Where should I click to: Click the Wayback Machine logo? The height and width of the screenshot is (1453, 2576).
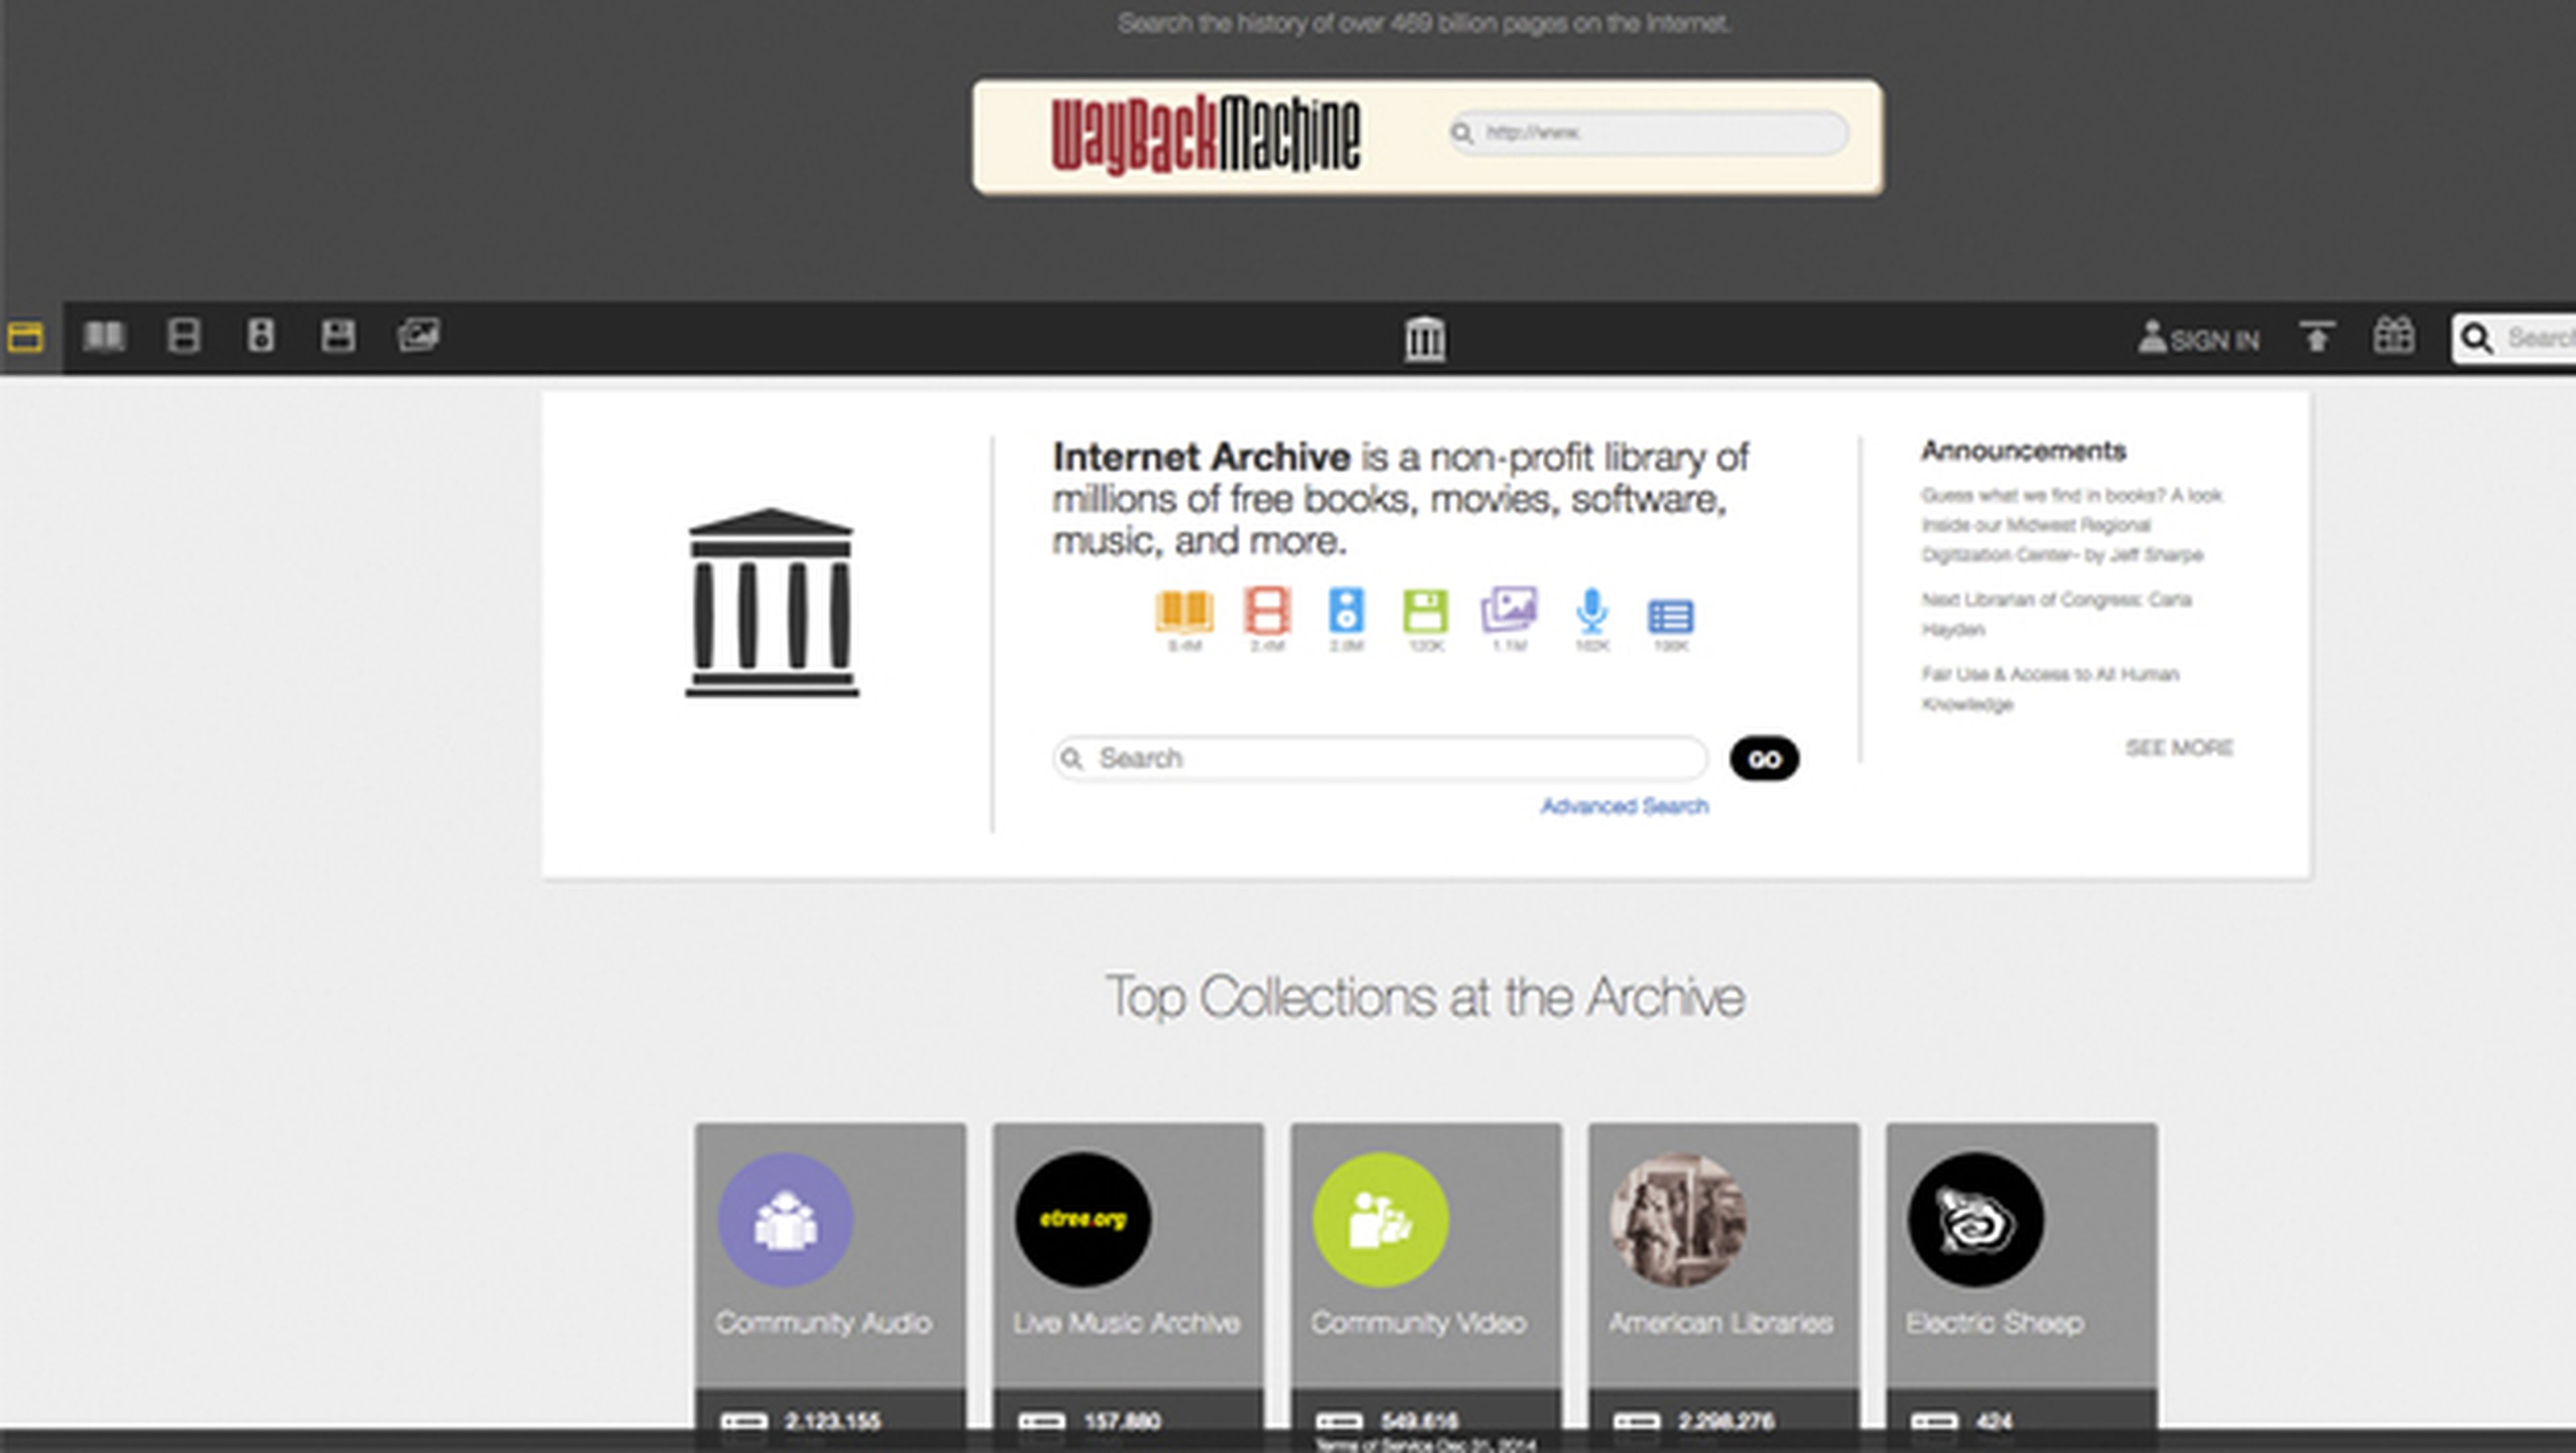(1205, 136)
